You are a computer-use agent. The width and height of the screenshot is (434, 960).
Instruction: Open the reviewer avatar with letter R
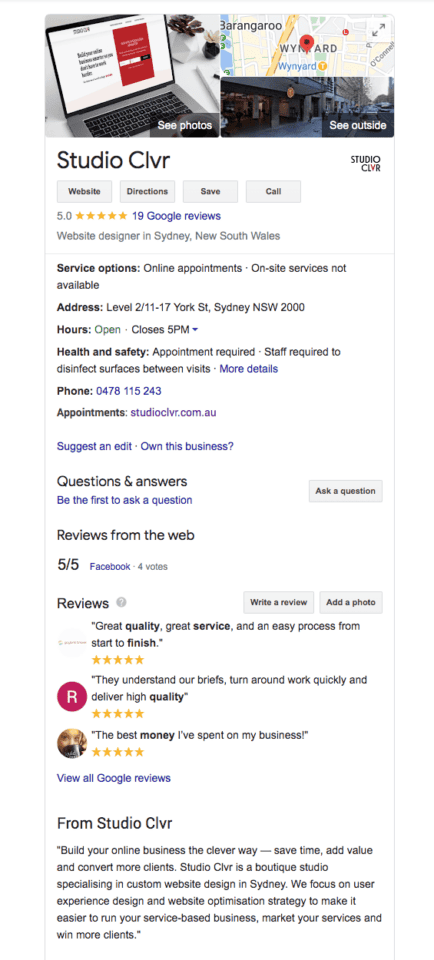point(72,697)
